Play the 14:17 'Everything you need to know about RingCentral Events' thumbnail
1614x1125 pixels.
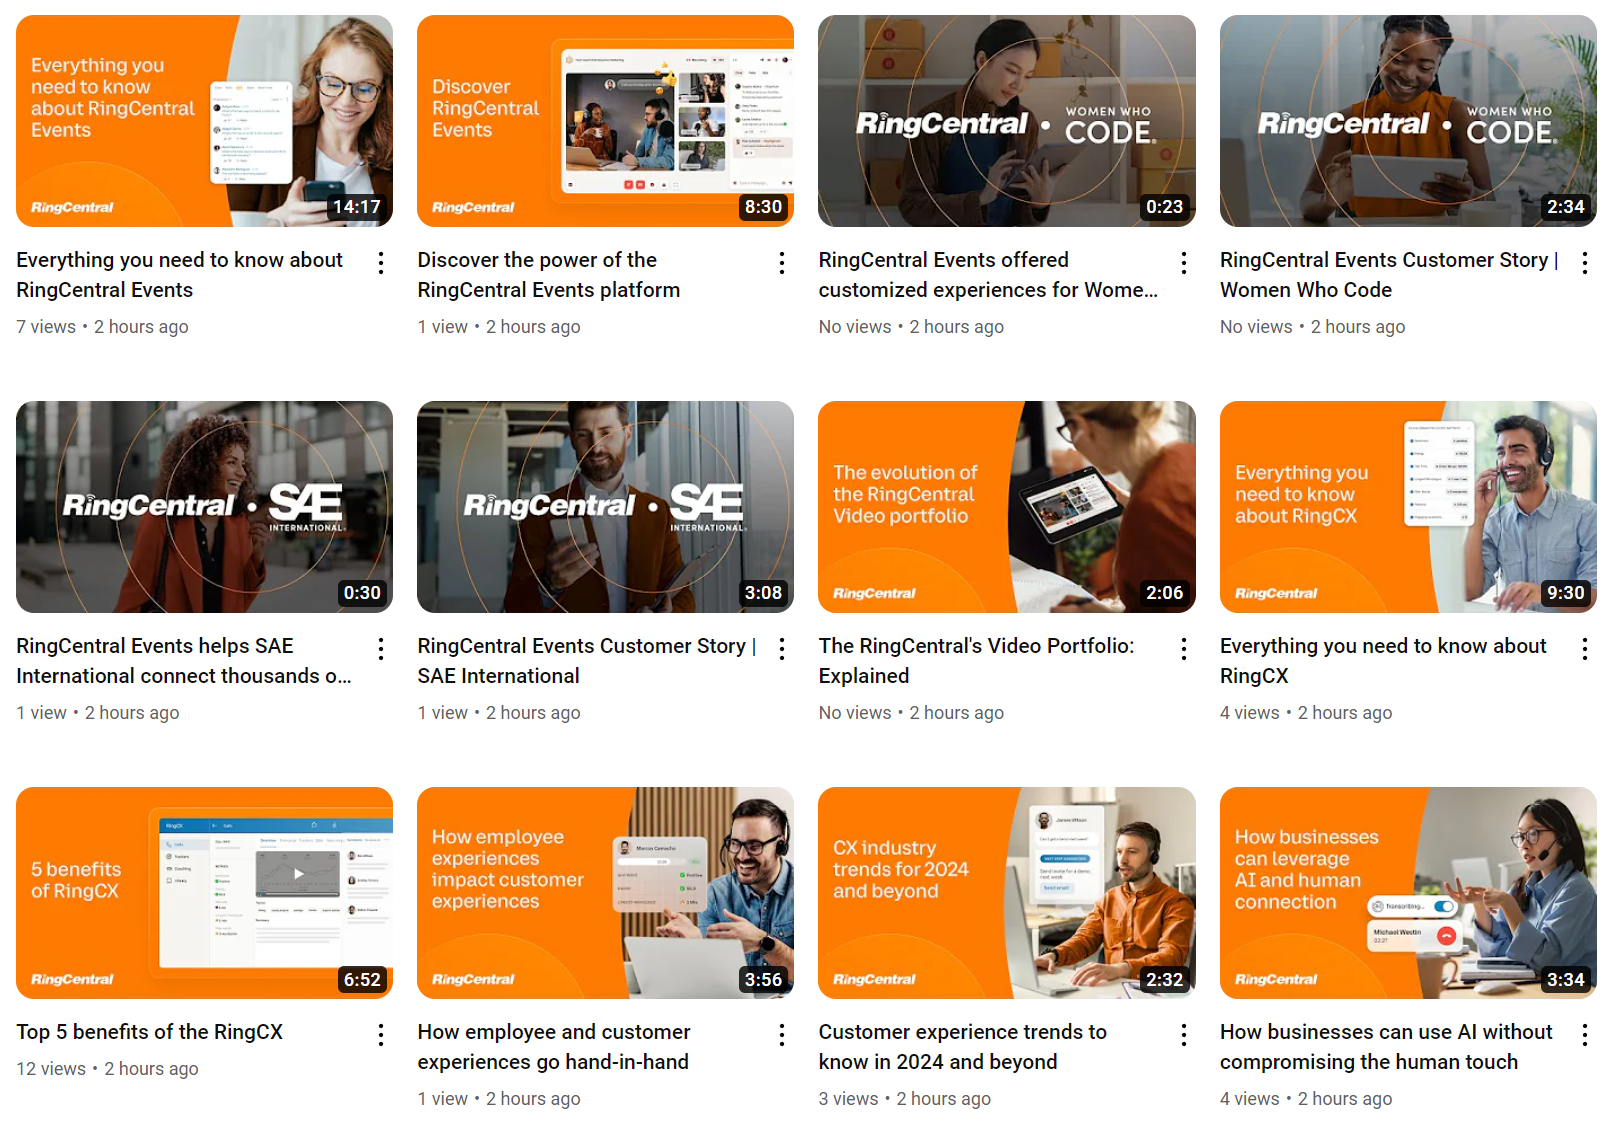204,121
